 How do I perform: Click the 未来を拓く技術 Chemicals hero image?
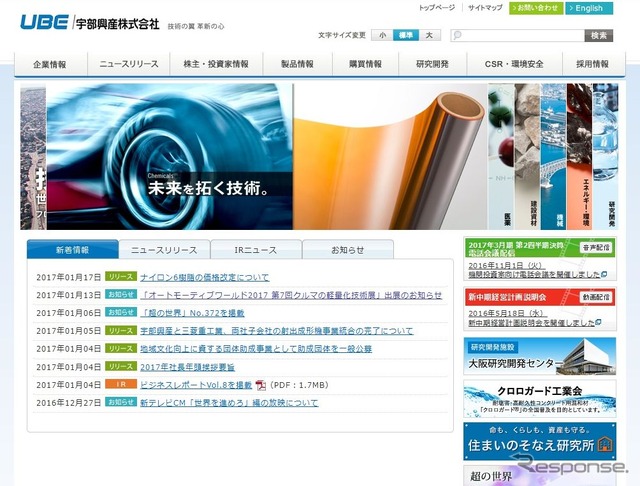(x=169, y=157)
